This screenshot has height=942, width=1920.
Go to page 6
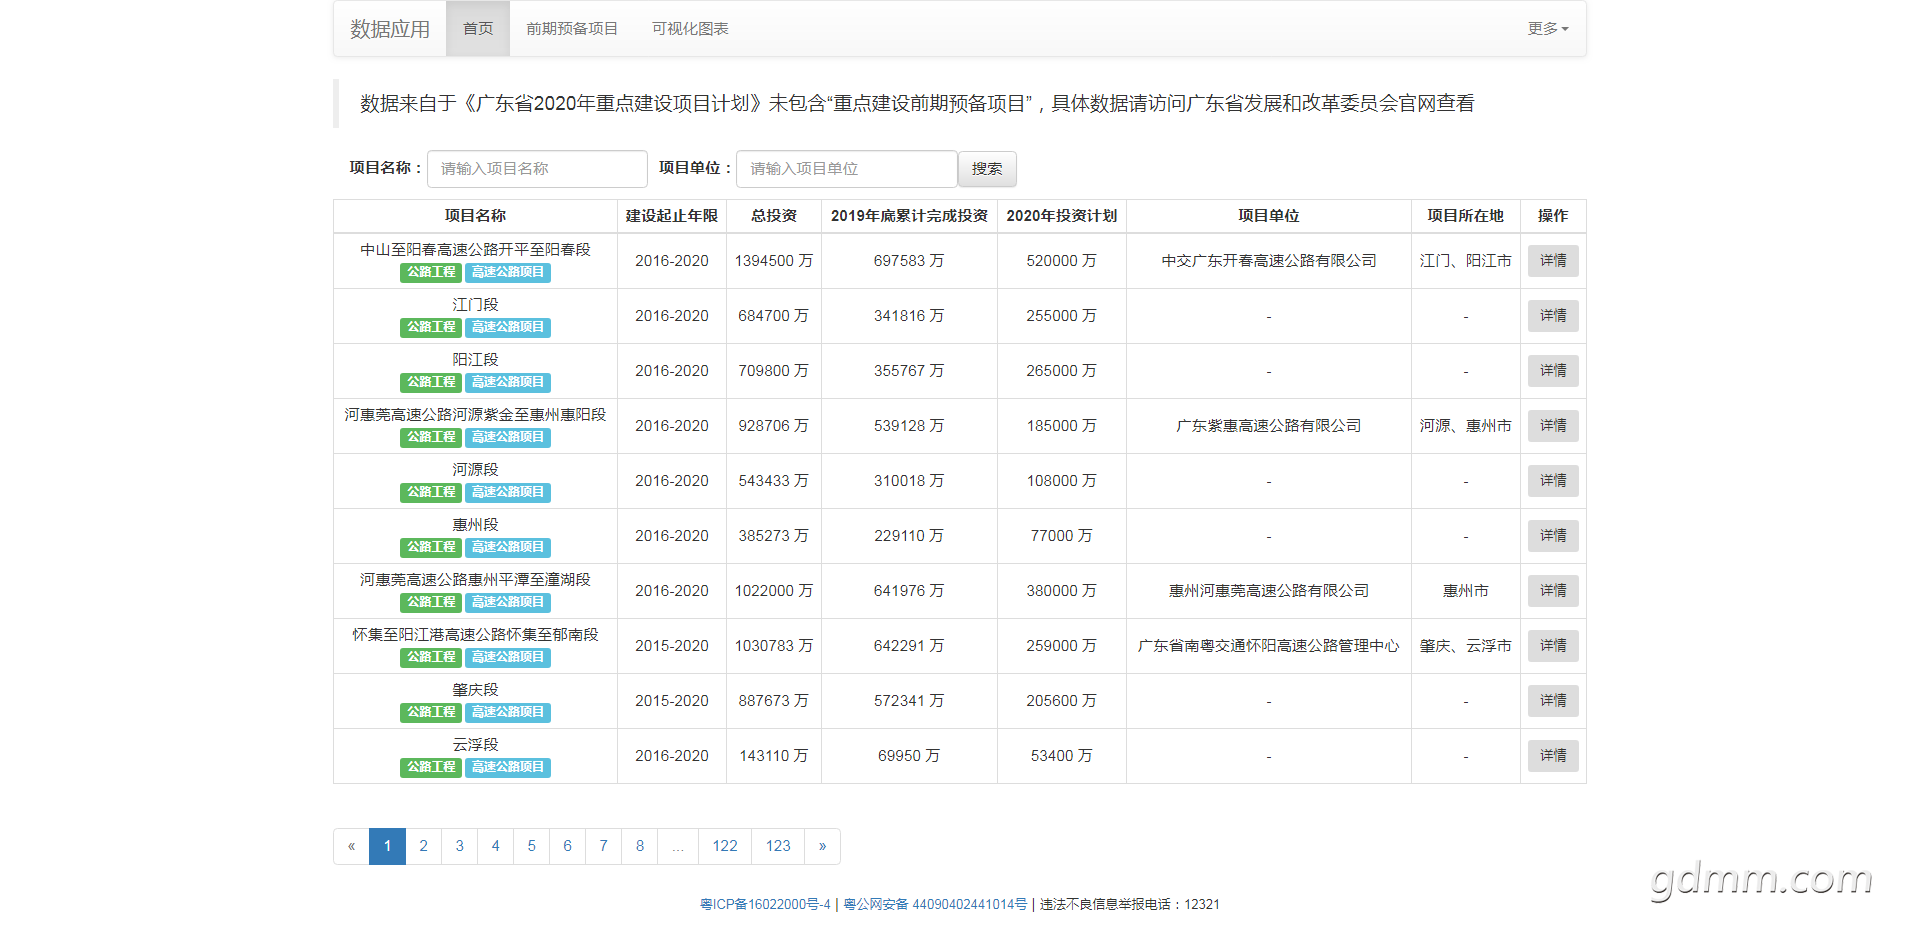coord(567,846)
